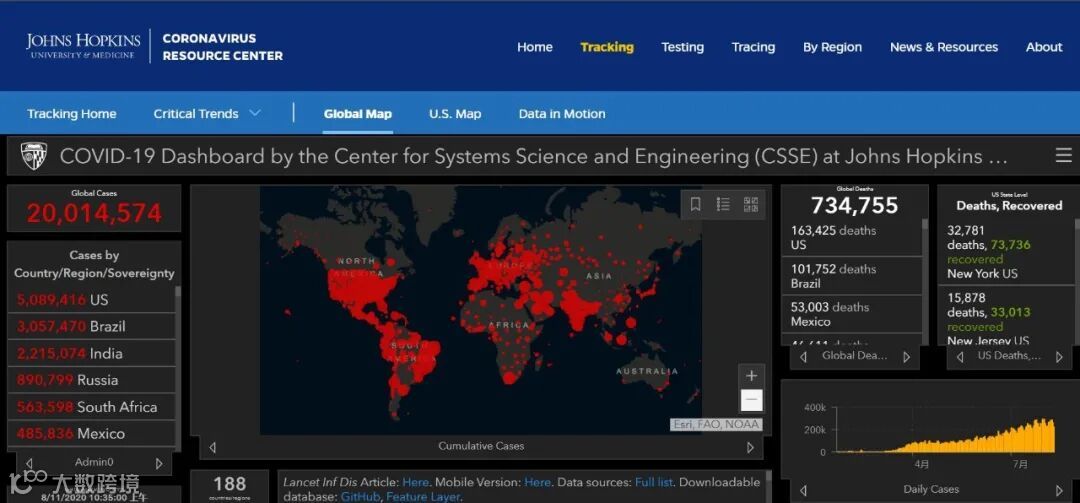Open the About nav item
This screenshot has width=1080, height=503.
tap(1044, 47)
